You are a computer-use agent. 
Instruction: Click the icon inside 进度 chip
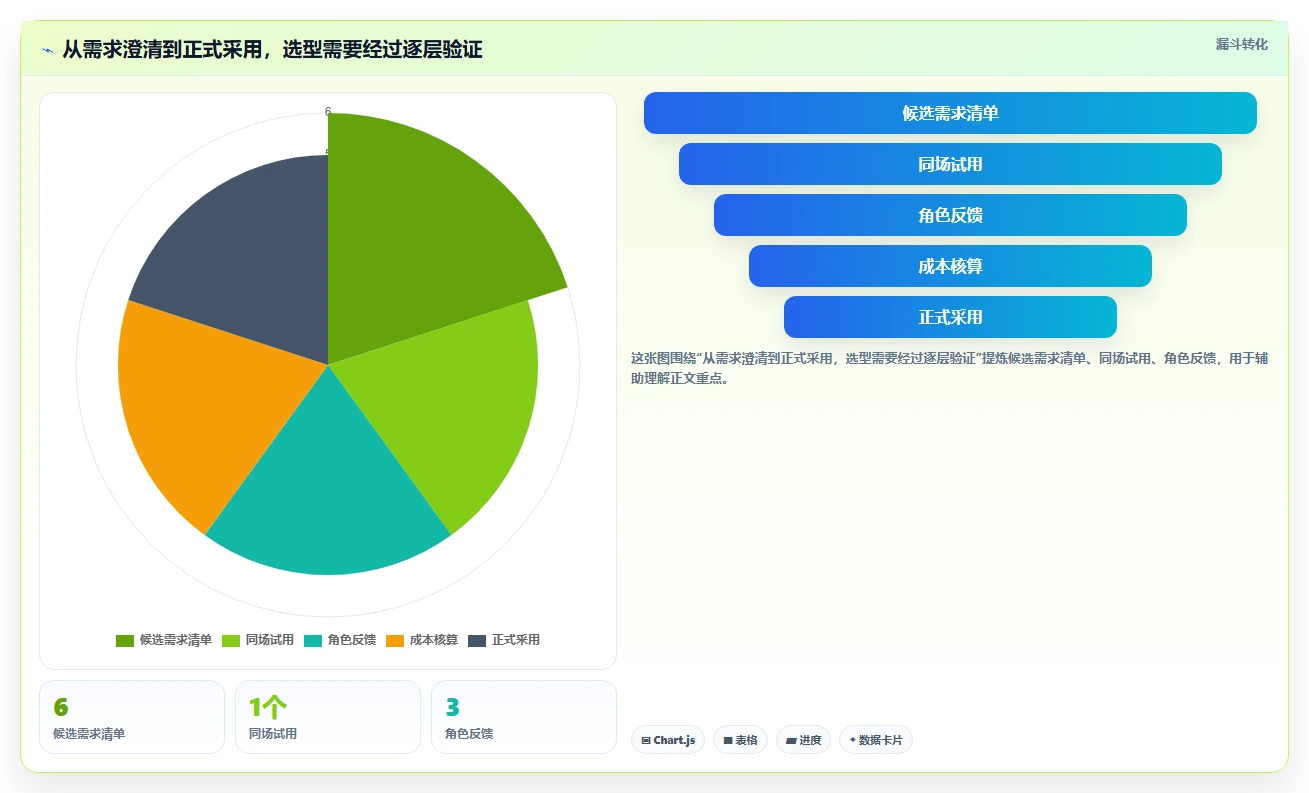click(791, 741)
